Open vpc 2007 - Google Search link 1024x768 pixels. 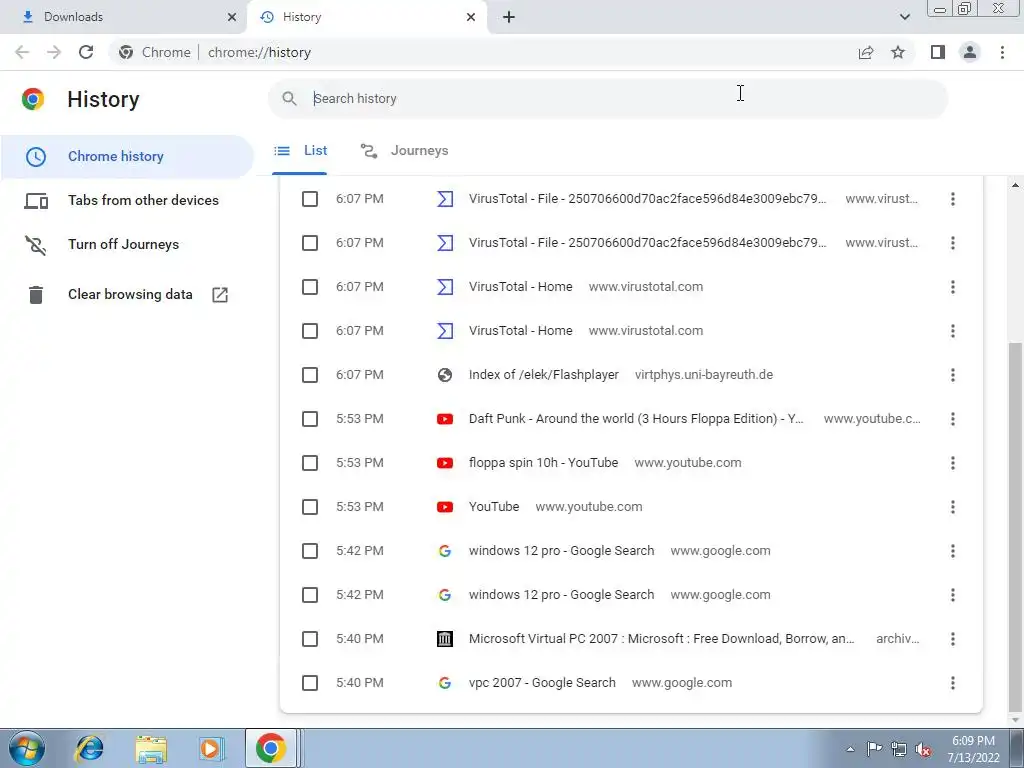[x=542, y=683]
